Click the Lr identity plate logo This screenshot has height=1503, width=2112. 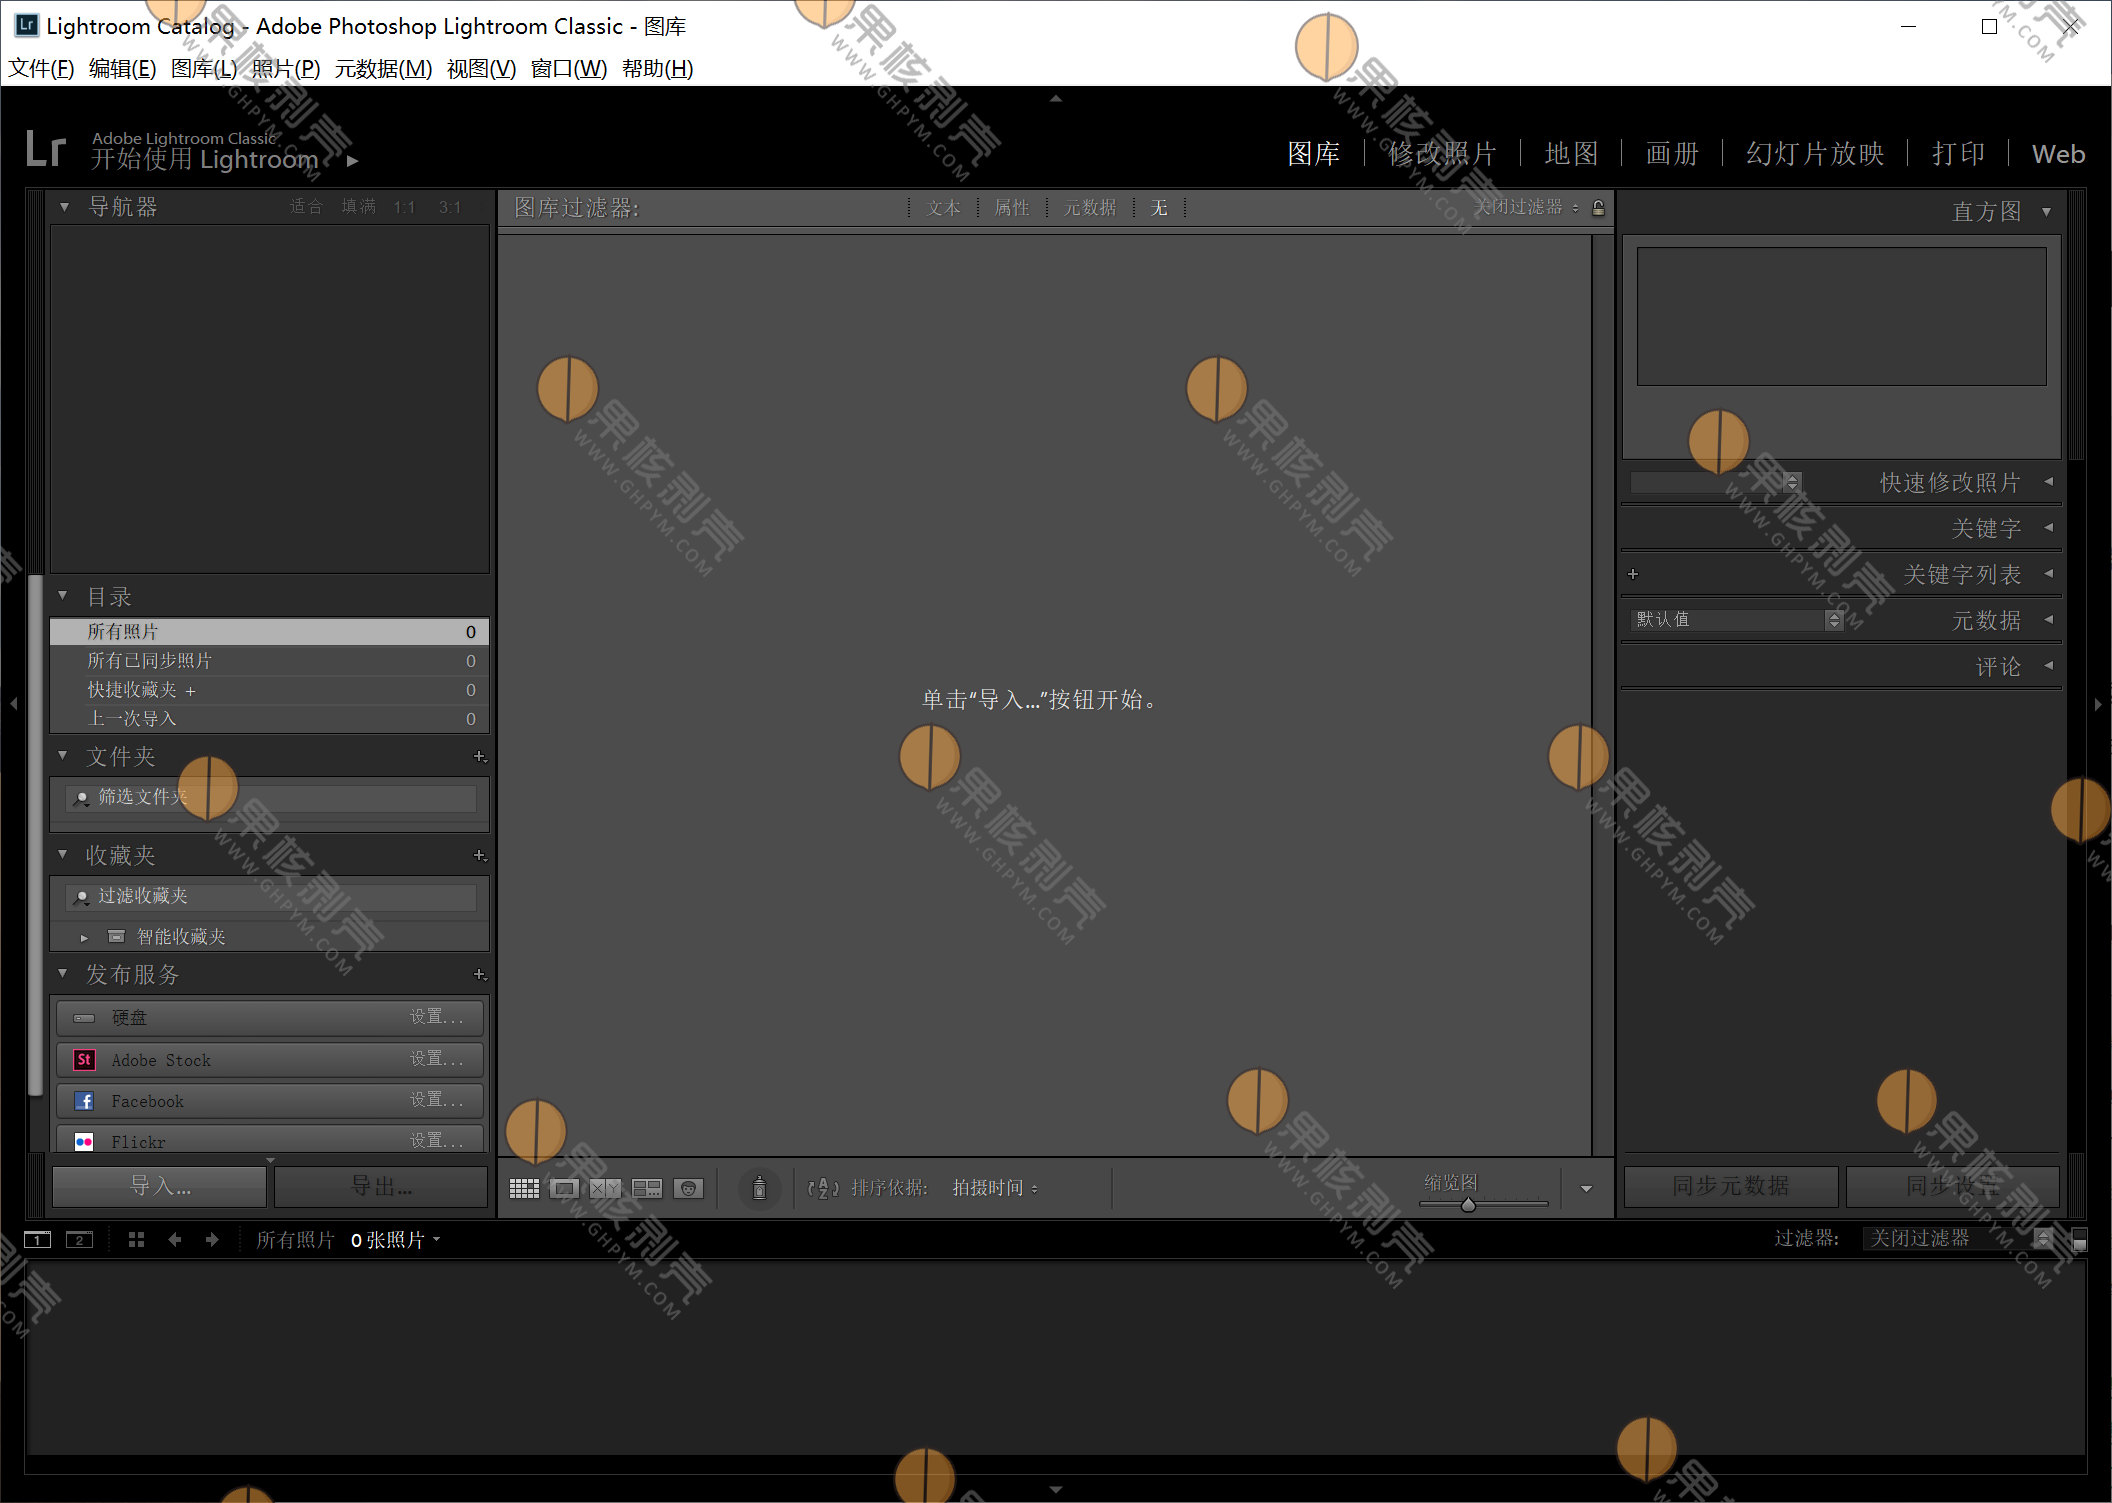pyautogui.click(x=46, y=149)
